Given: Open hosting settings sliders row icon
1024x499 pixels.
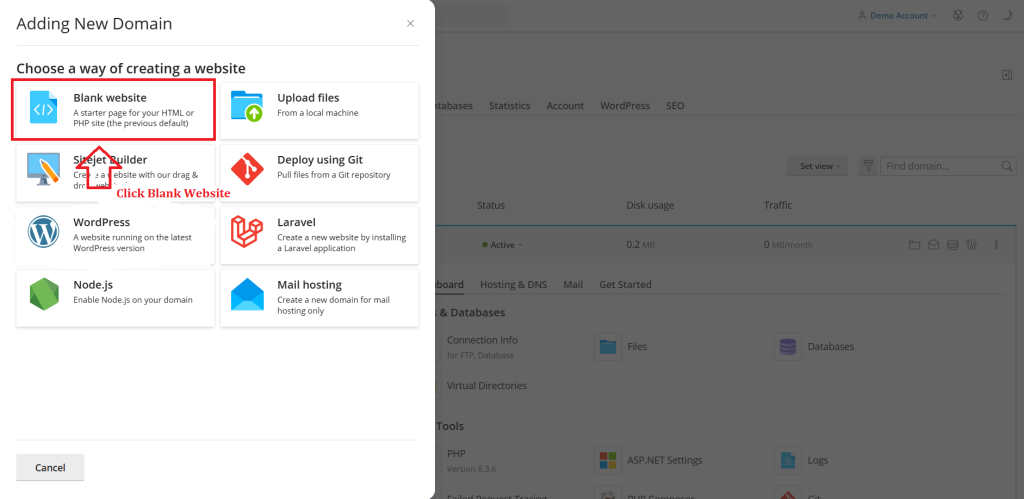Looking at the screenshot, I should (x=972, y=245).
